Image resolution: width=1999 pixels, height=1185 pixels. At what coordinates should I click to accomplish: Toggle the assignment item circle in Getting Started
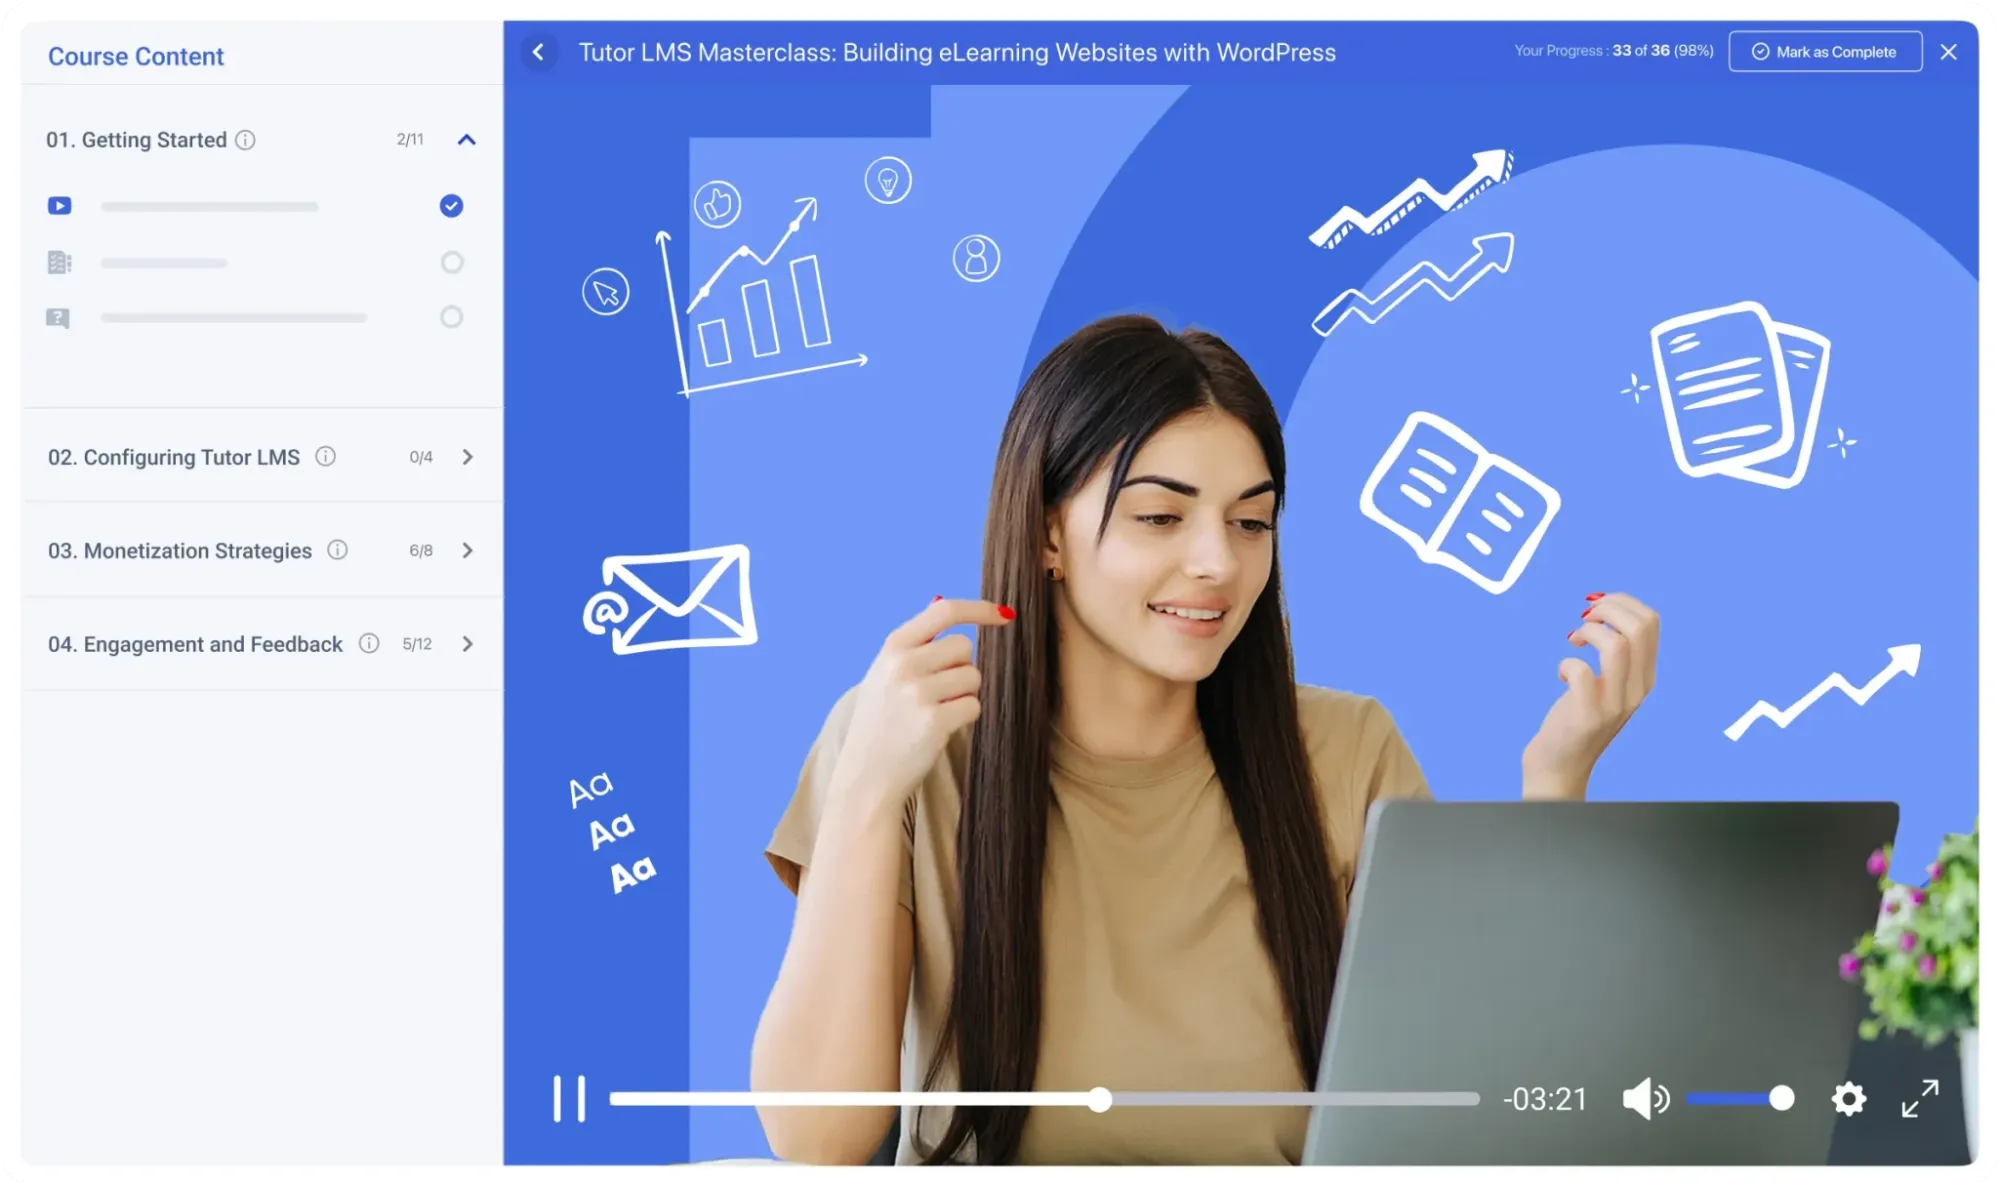point(451,262)
